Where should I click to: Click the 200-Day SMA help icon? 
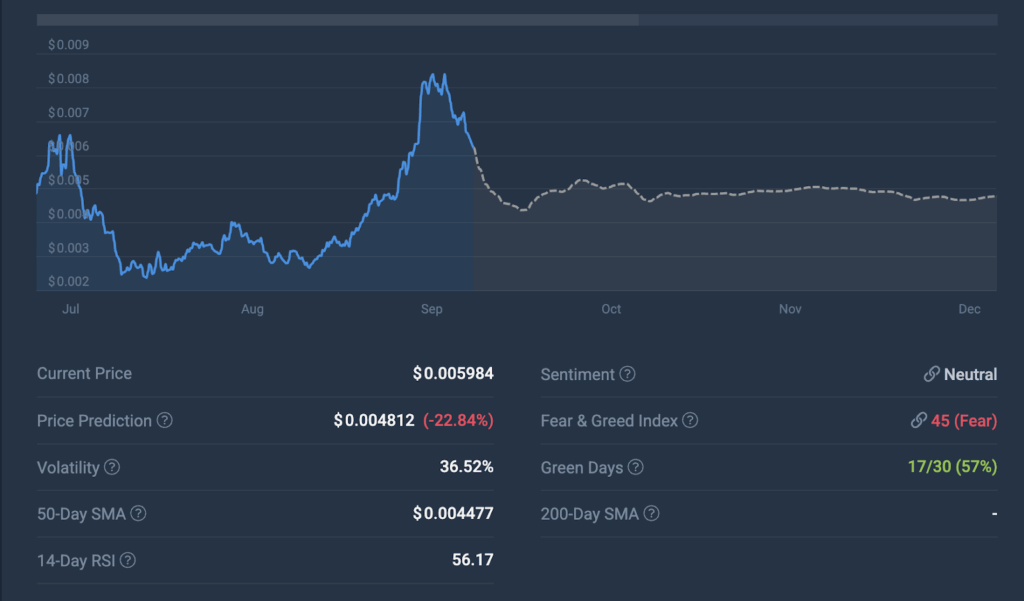(x=652, y=514)
